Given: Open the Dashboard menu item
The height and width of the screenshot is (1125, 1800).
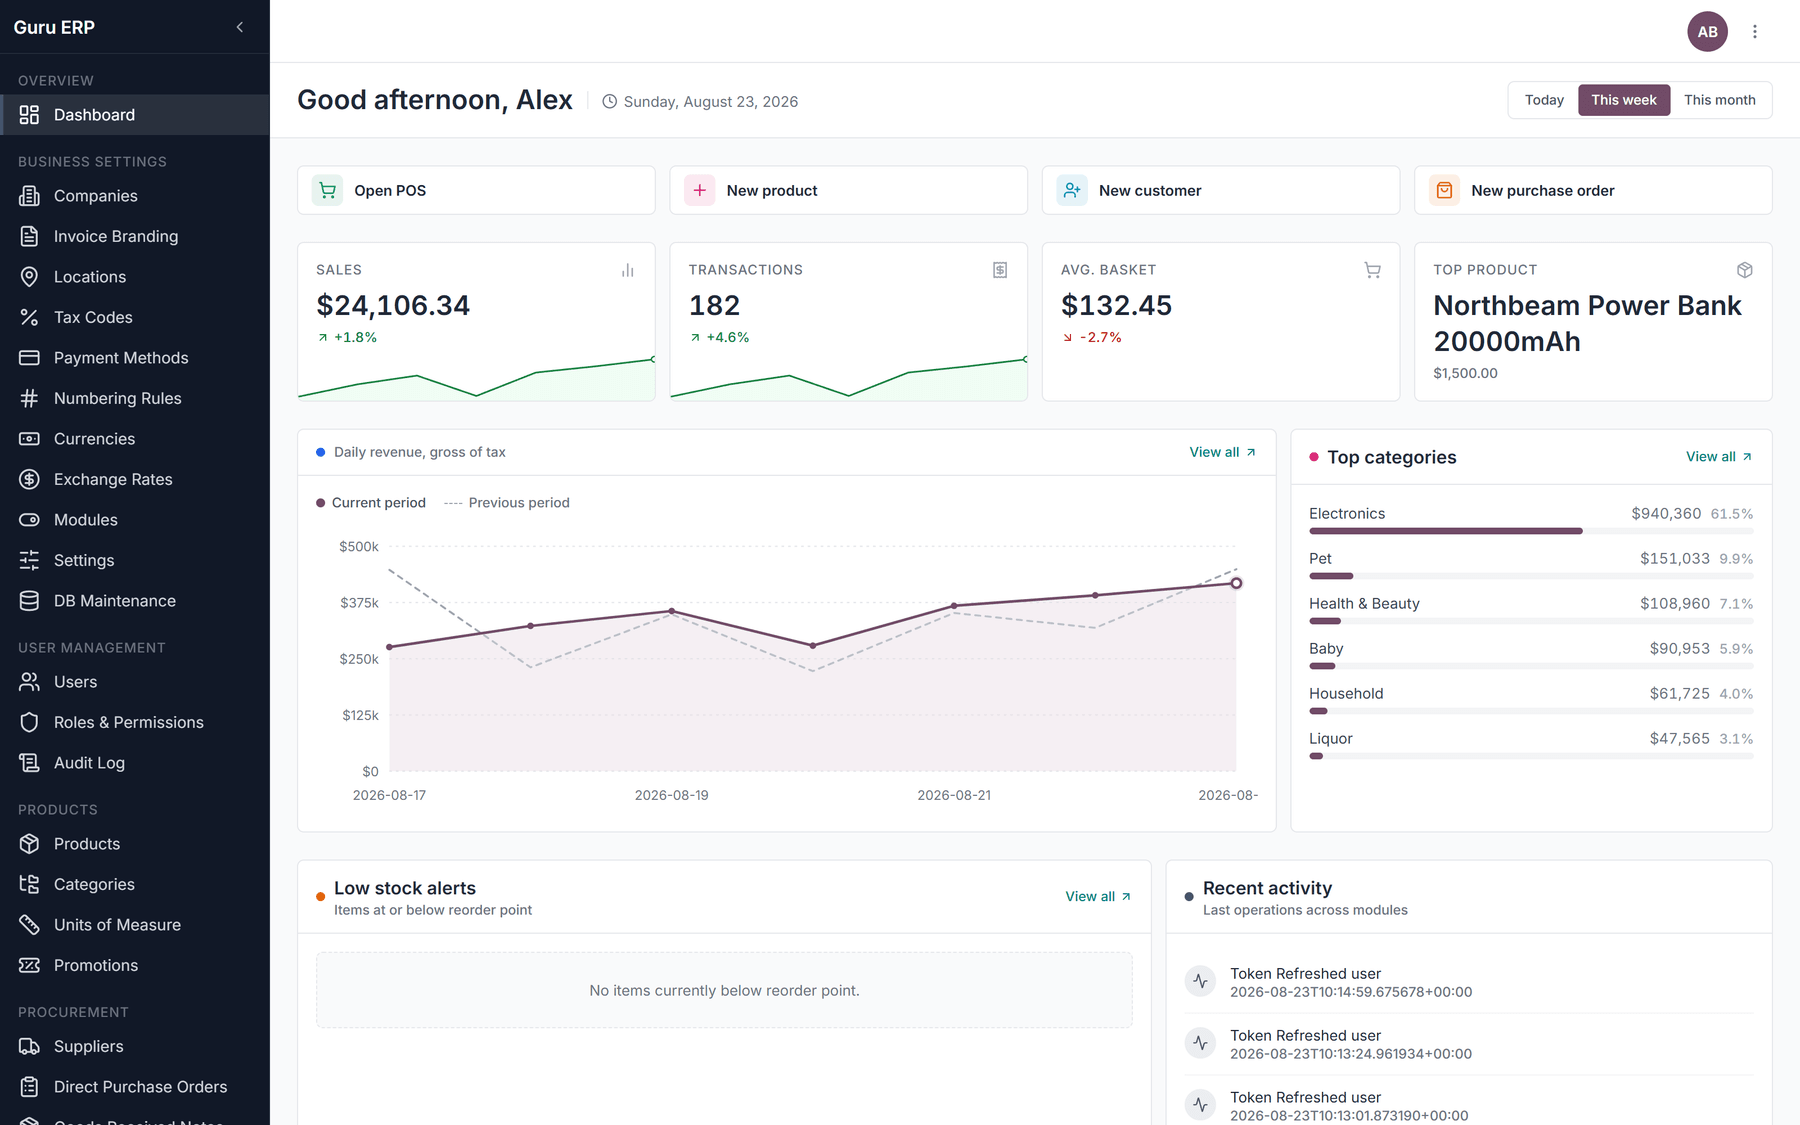Looking at the screenshot, I should tap(135, 115).
